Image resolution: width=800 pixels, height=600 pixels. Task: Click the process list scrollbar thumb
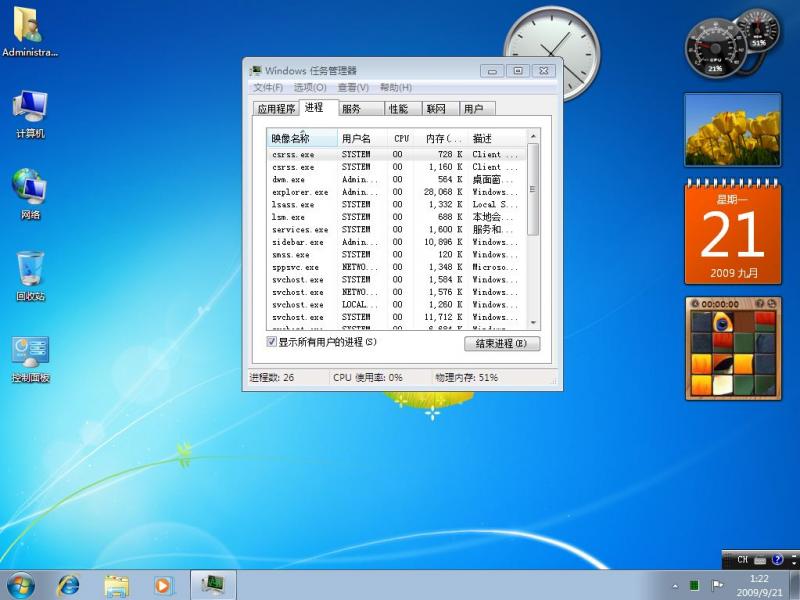[533, 189]
